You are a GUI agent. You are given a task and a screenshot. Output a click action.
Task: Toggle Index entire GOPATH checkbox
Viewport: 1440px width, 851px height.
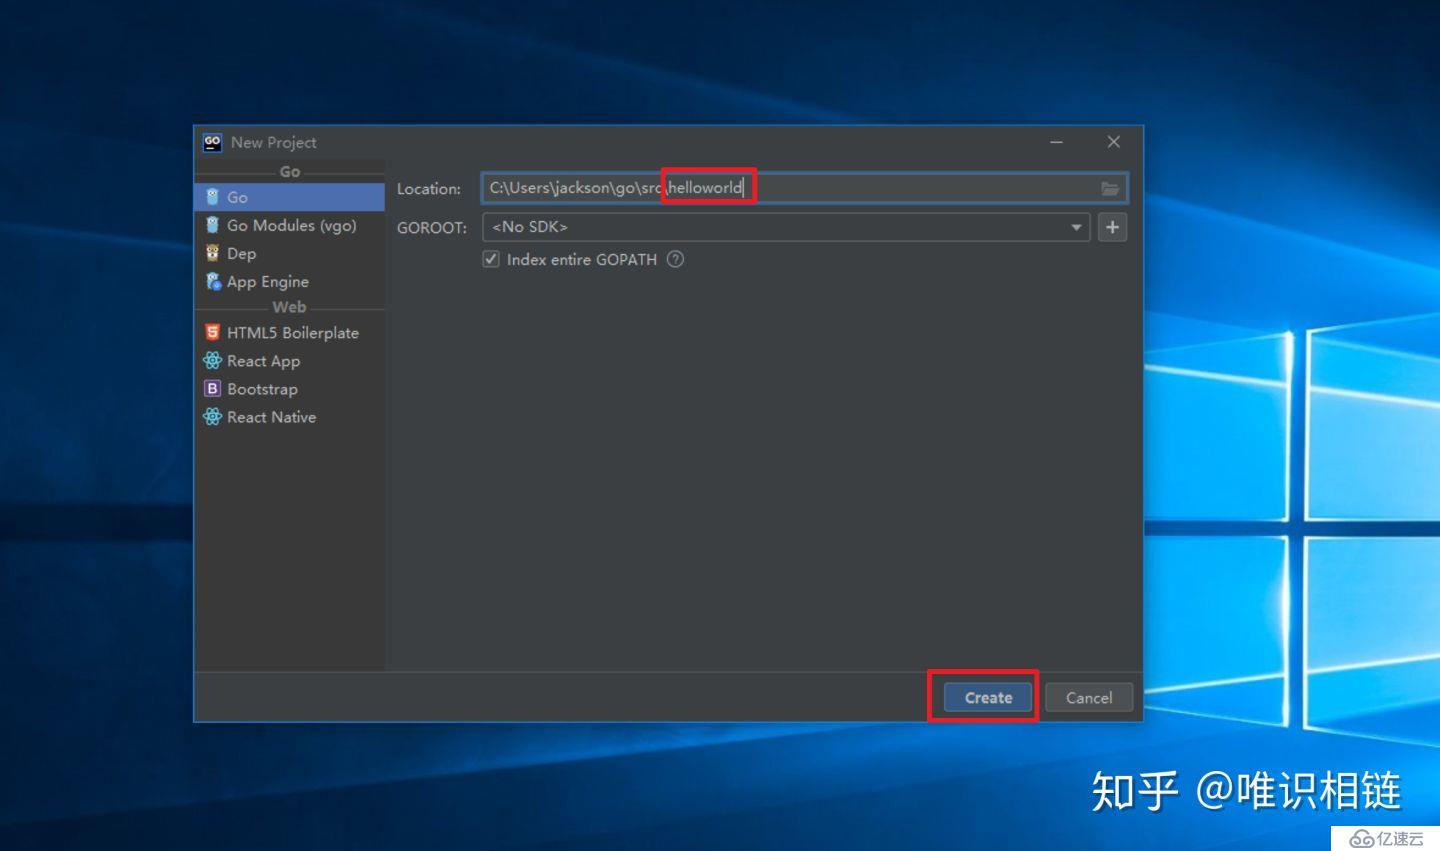(x=491, y=259)
